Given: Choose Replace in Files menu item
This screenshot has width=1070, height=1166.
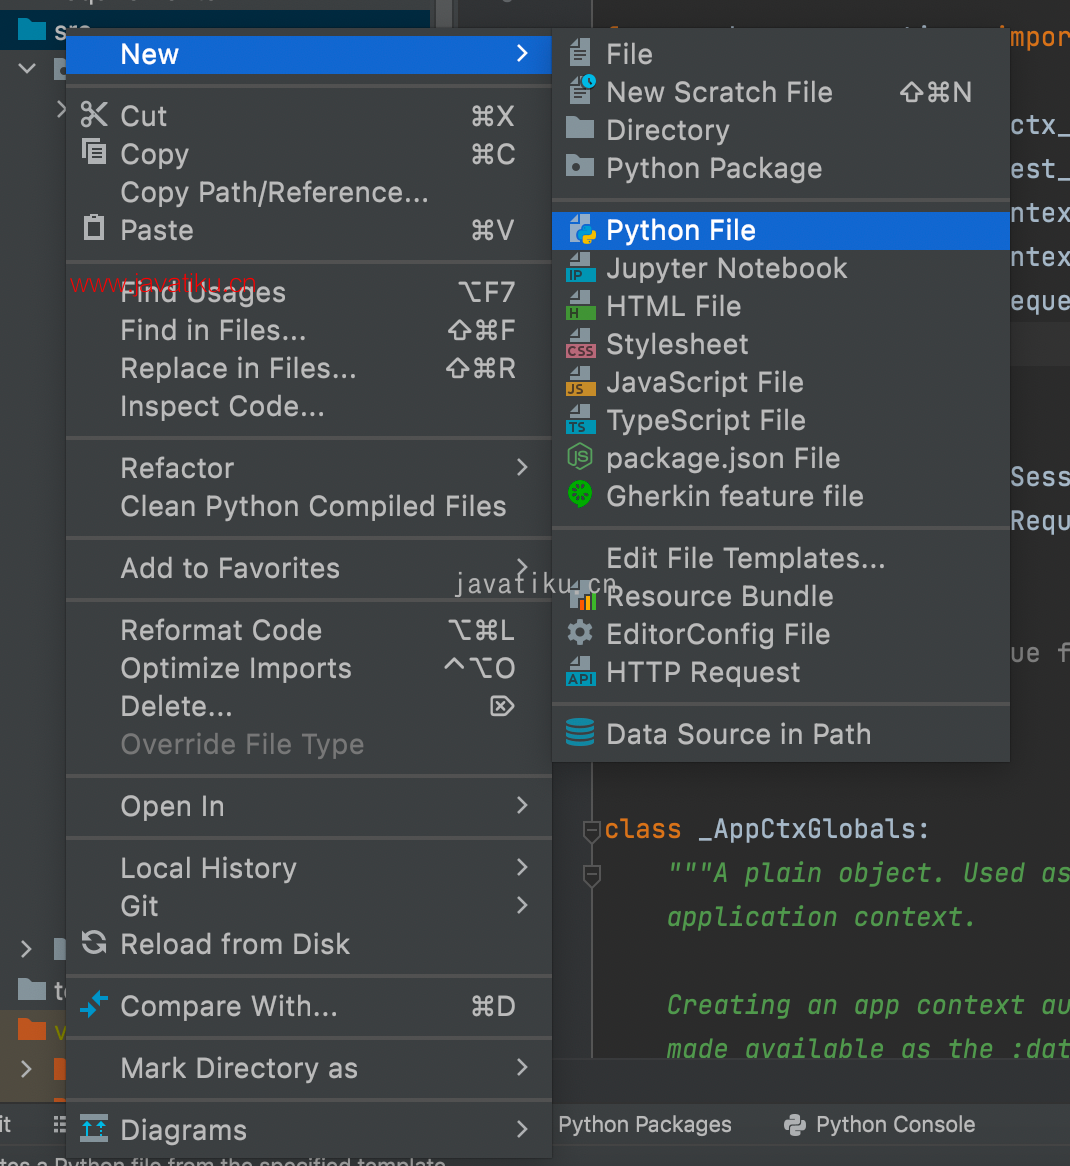Looking at the screenshot, I should pyautogui.click(x=309, y=368).
